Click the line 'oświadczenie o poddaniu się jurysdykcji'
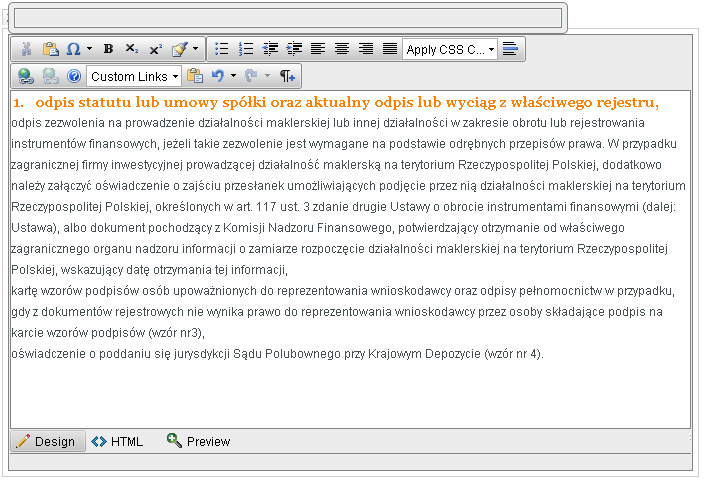The height and width of the screenshot is (483, 708). (277, 354)
